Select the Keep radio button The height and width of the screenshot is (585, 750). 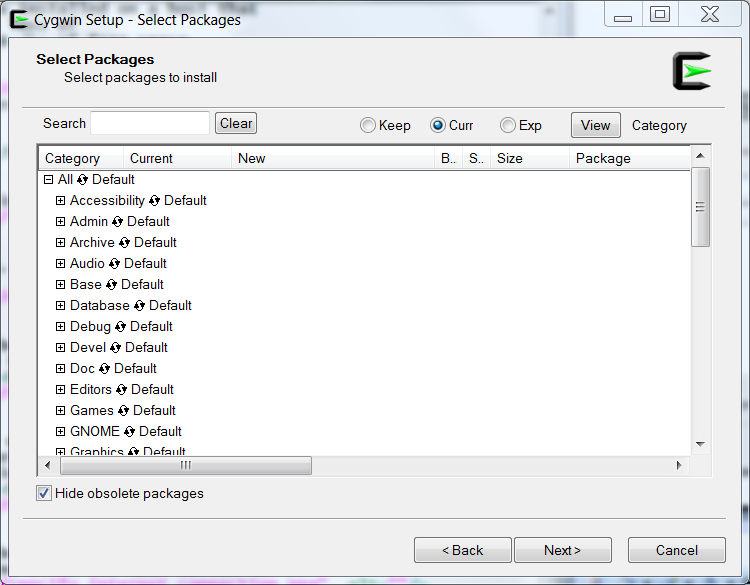click(x=367, y=125)
